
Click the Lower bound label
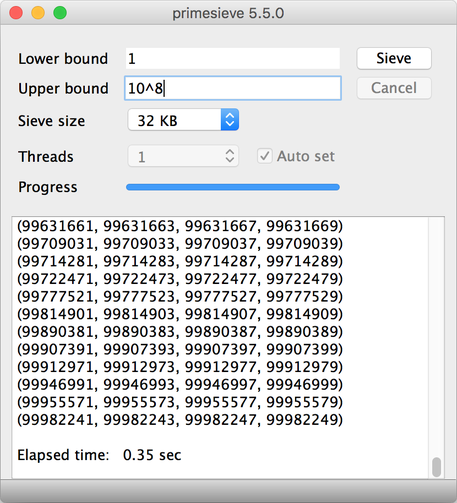(x=63, y=59)
